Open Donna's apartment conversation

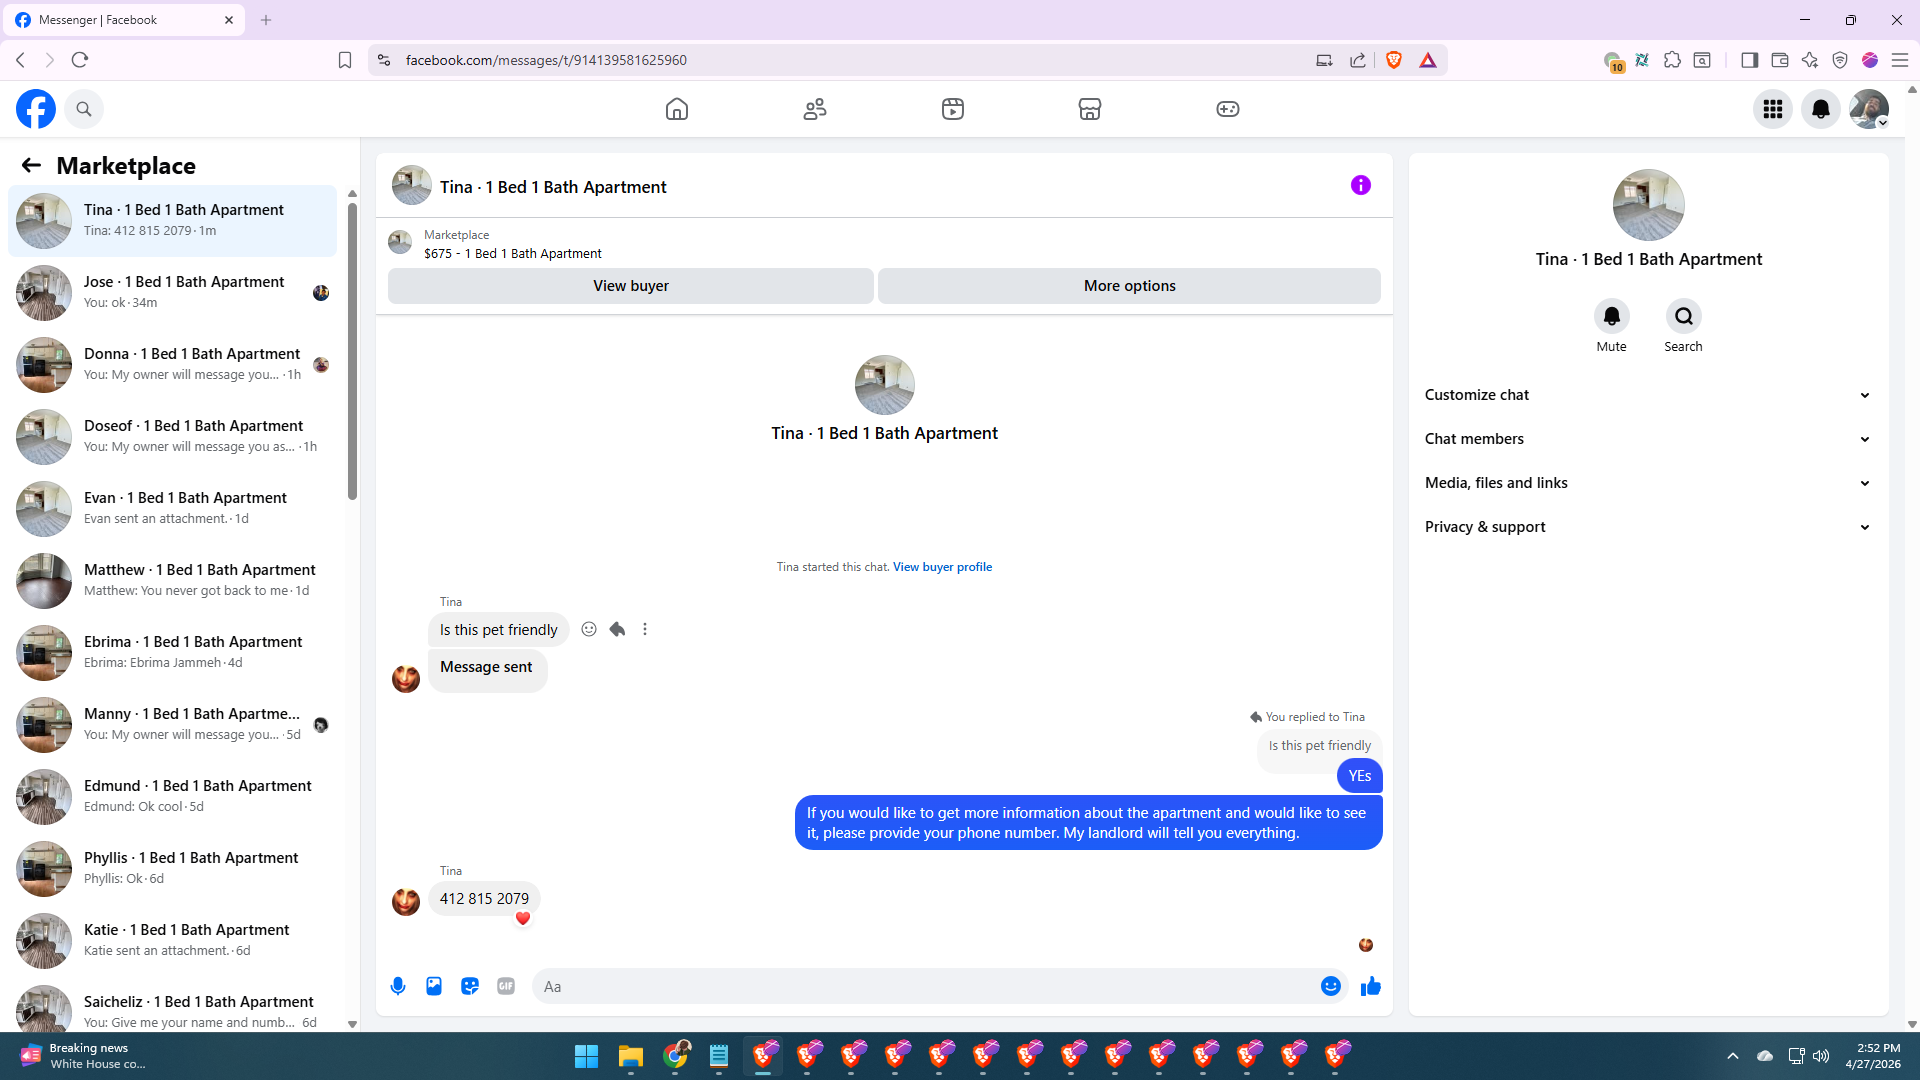click(x=173, y=365)
